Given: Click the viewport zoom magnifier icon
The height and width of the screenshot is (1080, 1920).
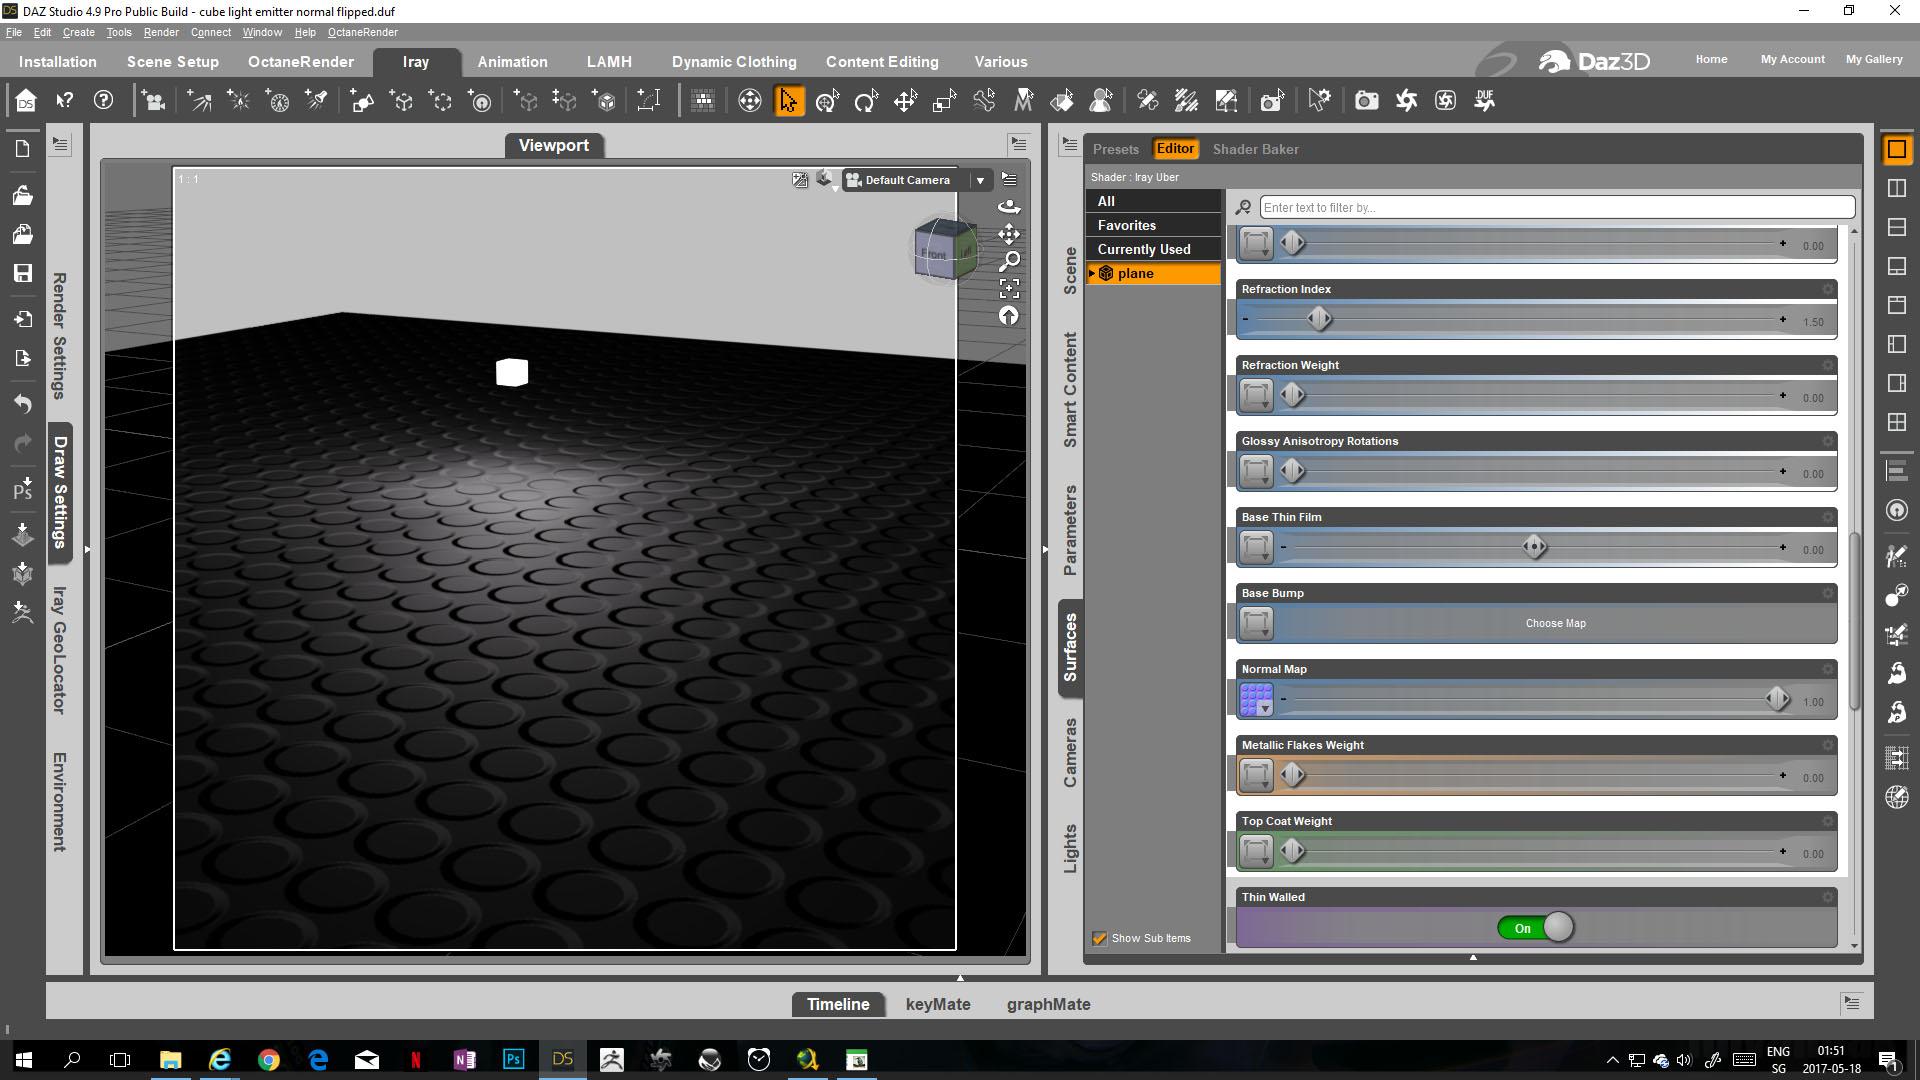Looking at the screenshot, I should click(x=1009, y=261).
